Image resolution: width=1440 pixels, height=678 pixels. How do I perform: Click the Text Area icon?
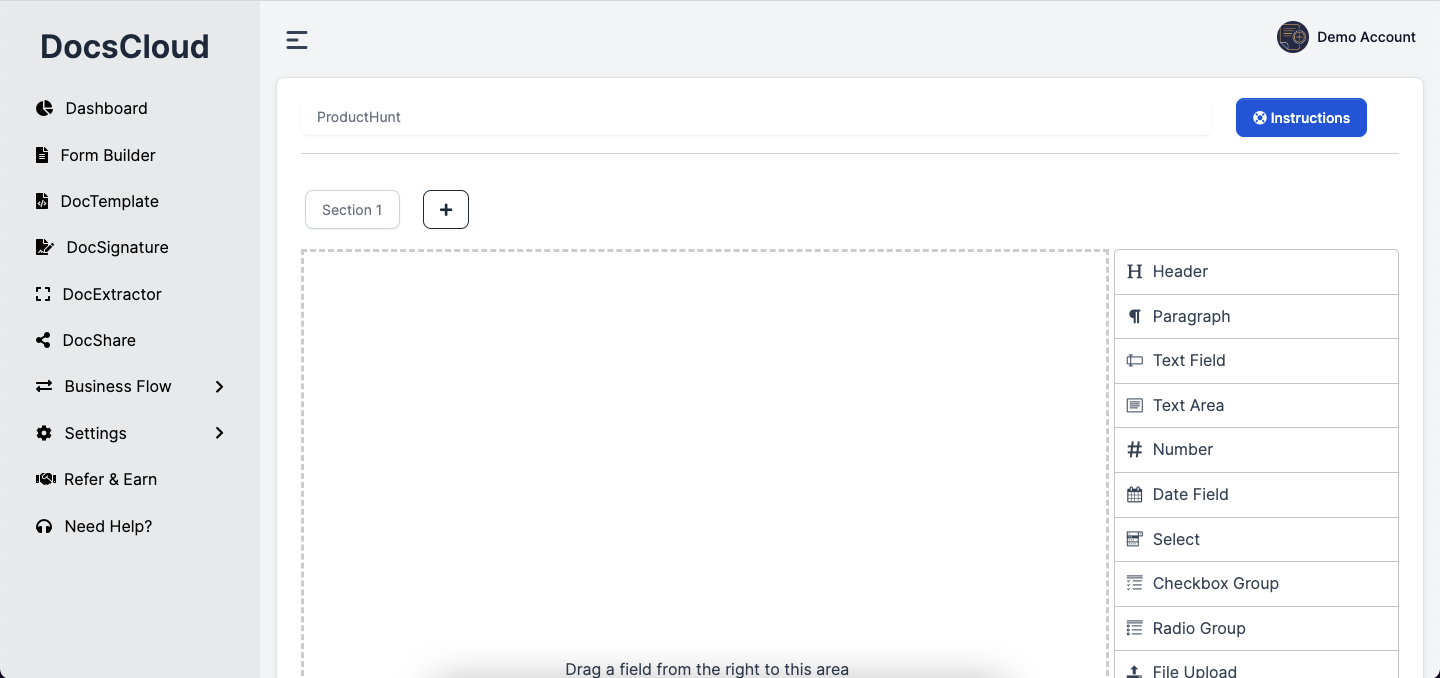1134,405
